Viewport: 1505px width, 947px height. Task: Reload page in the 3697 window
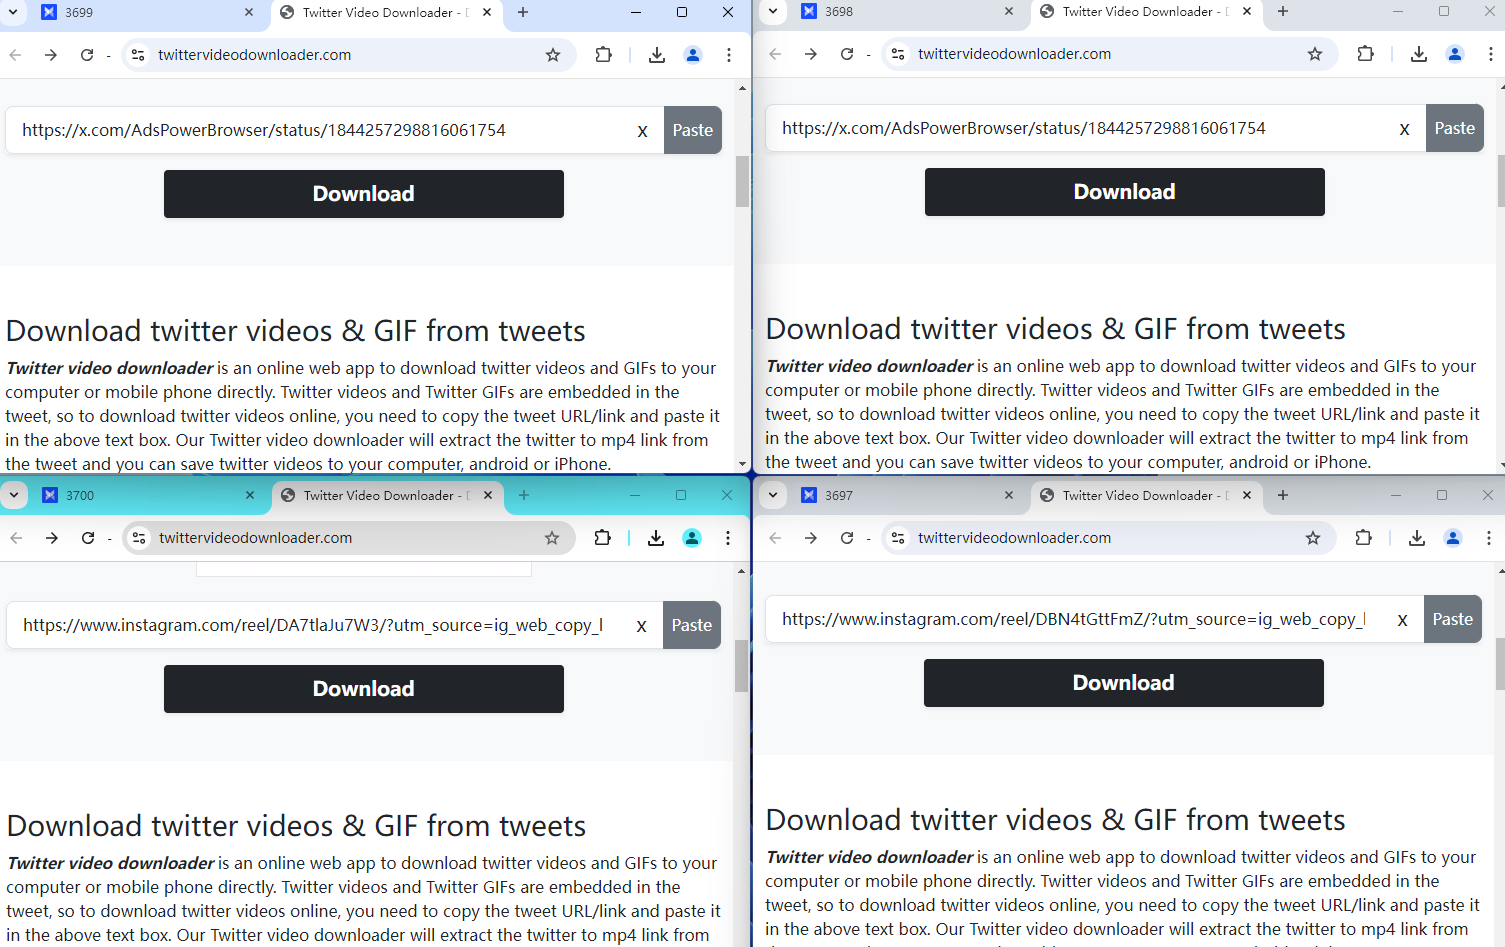point(847,538)
